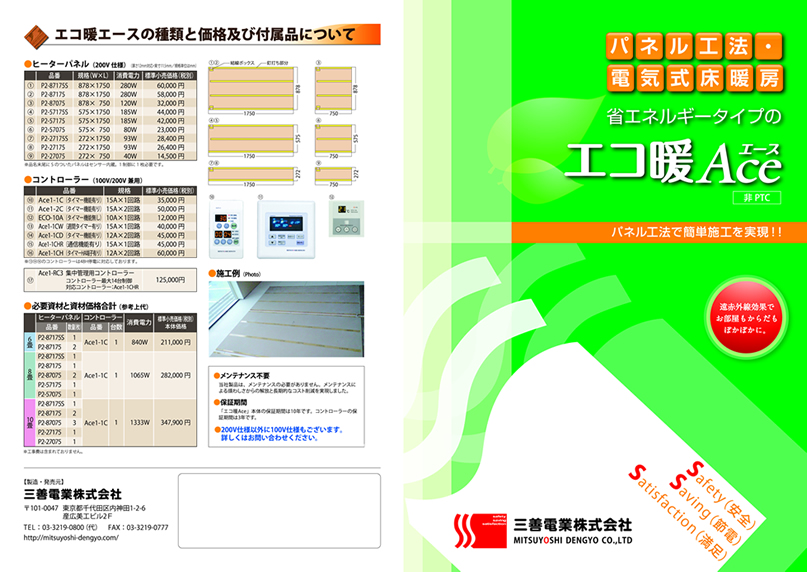Click the price 26,400円
This screenshot has width=807, height=572.
pos(170,147)
